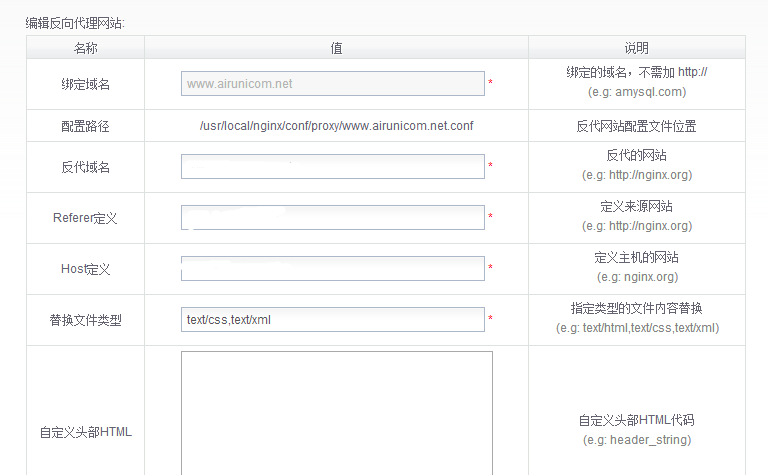Focus the 自定义头部HTML textarea
This screenshot has width=768, height=475.
click(x=336, y=412)
